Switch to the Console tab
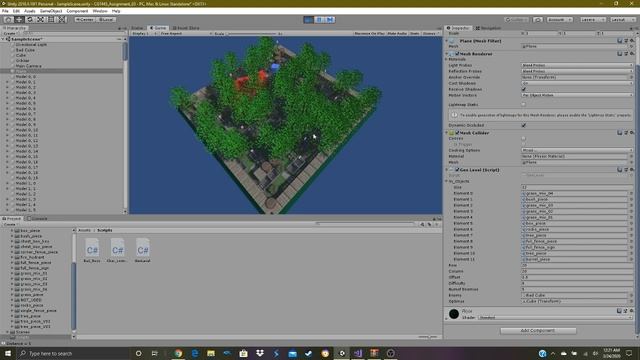Image resolution: width=640 pixels, height=360 pixels. tap(38, 219)
